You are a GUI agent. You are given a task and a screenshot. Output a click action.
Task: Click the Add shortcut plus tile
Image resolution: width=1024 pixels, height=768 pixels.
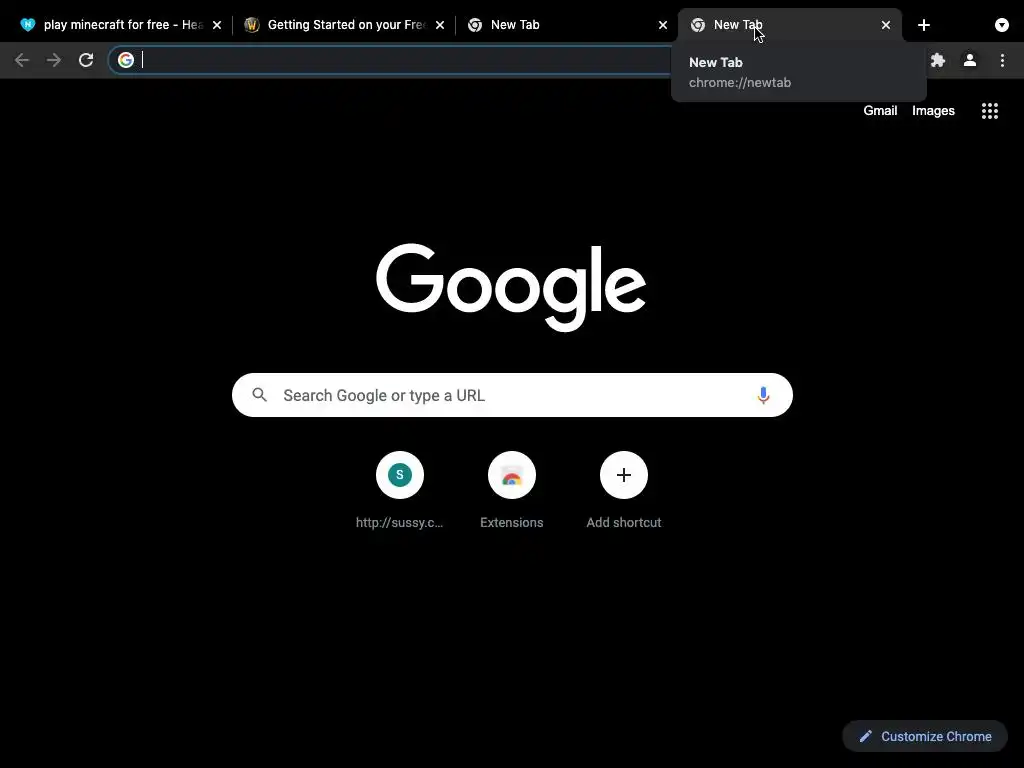624,475
